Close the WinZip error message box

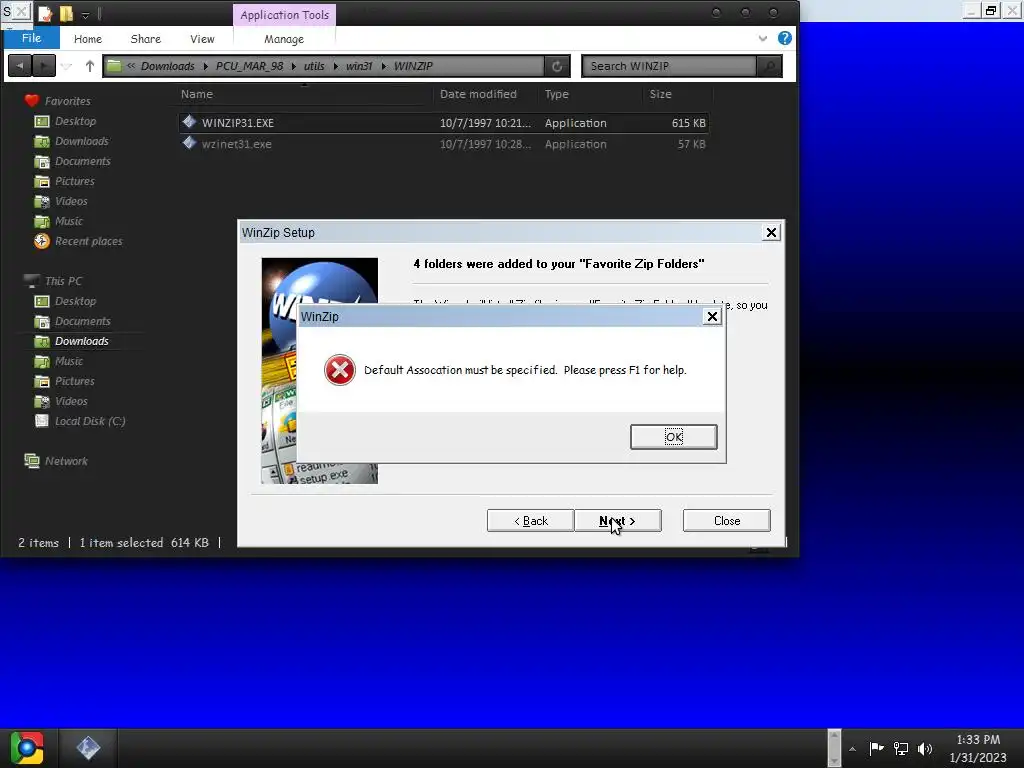(x=712, y=317)
